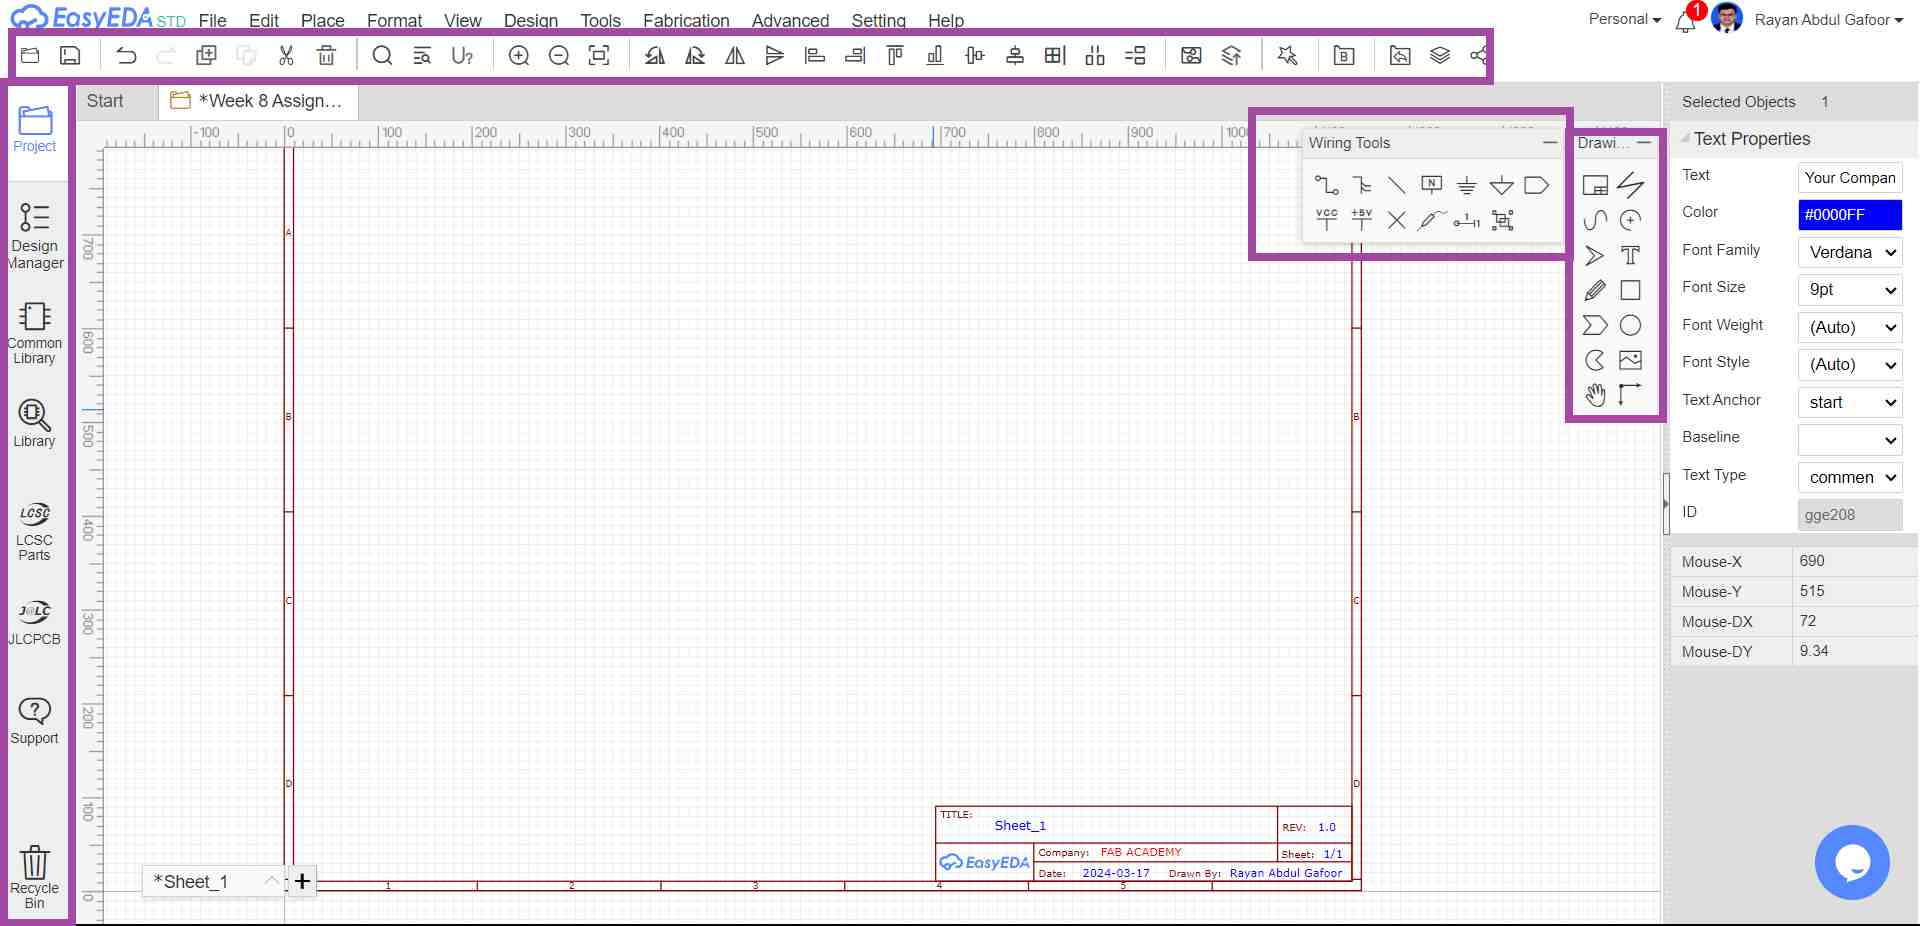Open the Text Anchor dropdown

click(1850, 402)
